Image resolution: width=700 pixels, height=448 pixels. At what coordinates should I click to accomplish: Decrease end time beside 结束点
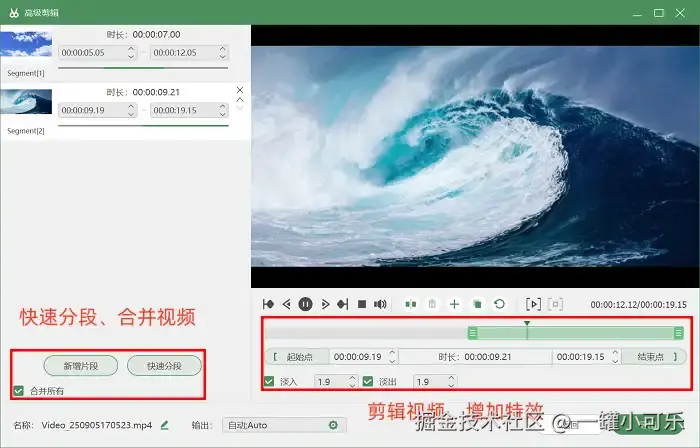coord(615,361)
